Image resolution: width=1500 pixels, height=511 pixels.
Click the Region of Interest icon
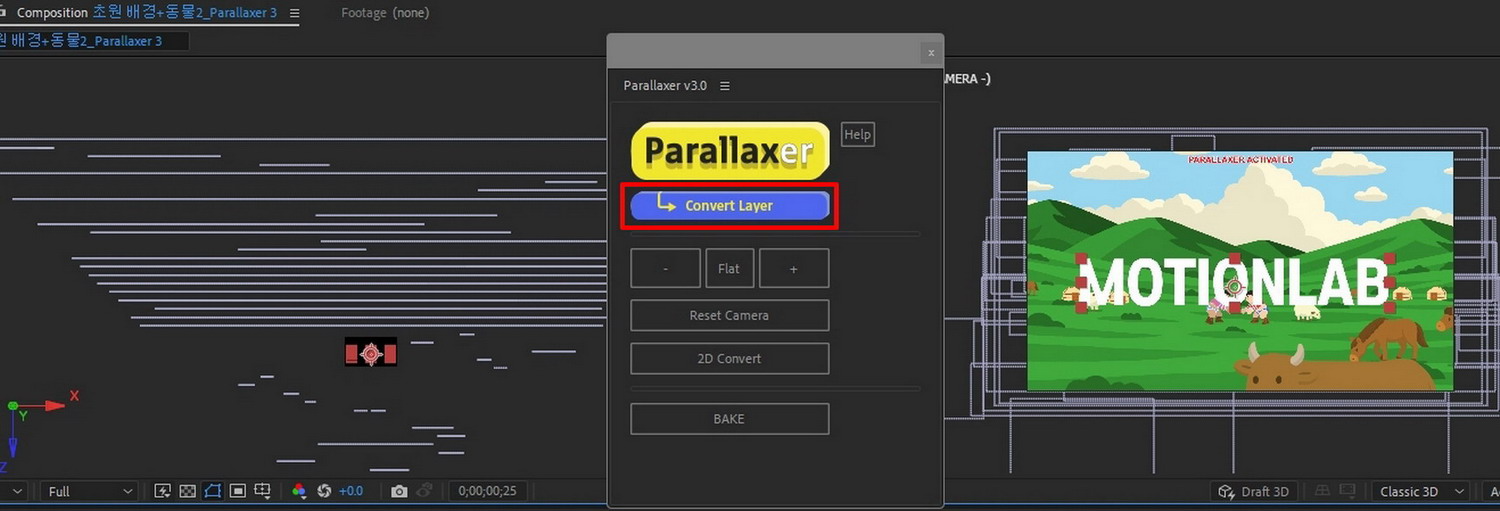238,491
